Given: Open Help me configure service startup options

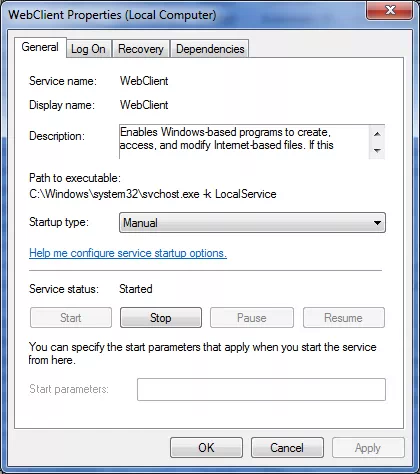Looking at the screenshot, I should point(128,253).
